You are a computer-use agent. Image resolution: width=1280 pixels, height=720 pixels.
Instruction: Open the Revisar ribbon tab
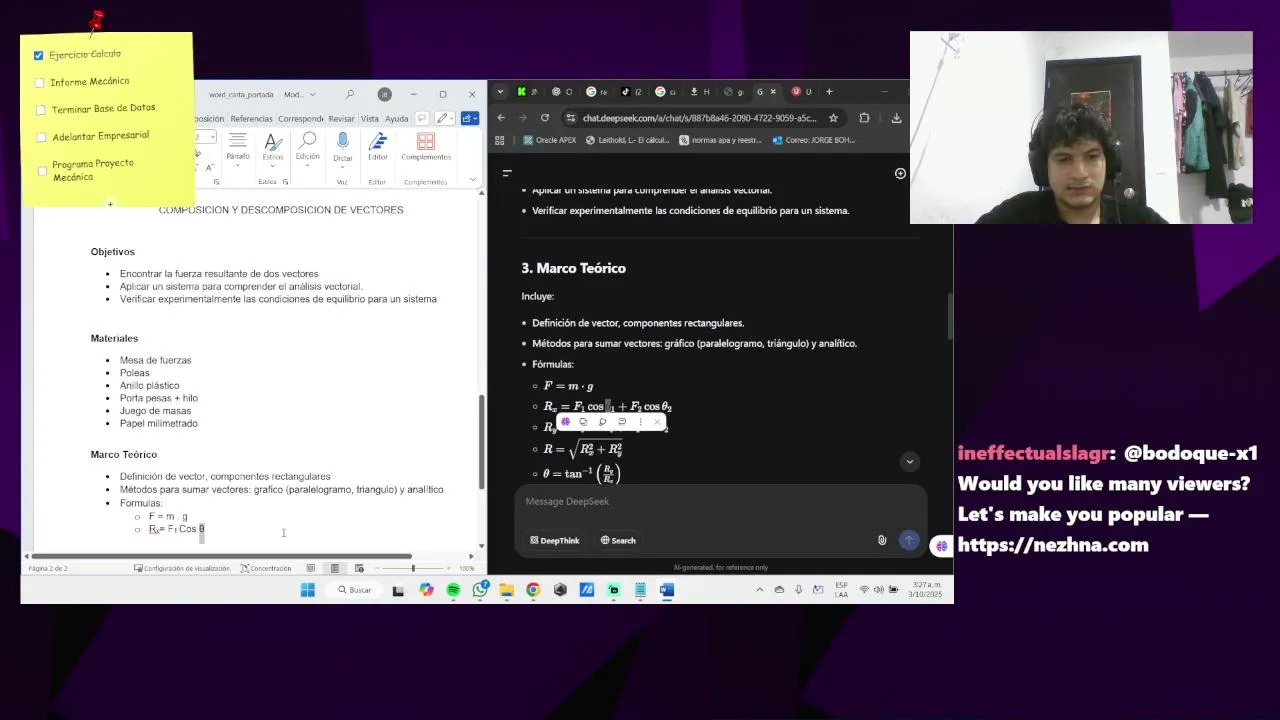pos(341,119)
